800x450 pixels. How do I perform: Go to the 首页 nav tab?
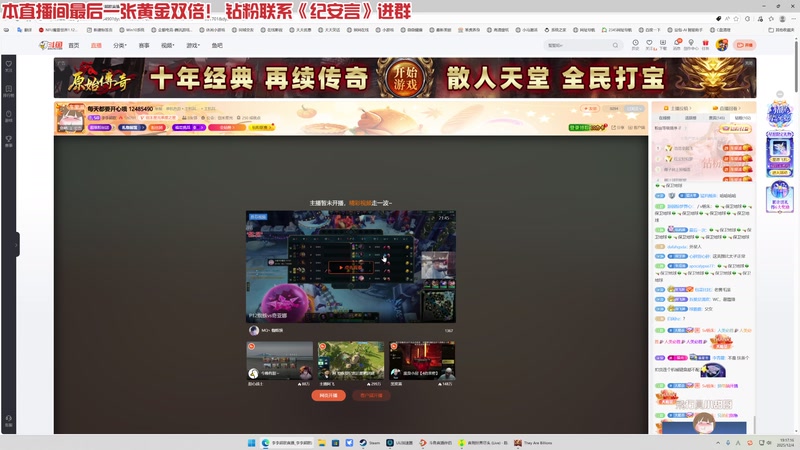(x=74, y=45)
